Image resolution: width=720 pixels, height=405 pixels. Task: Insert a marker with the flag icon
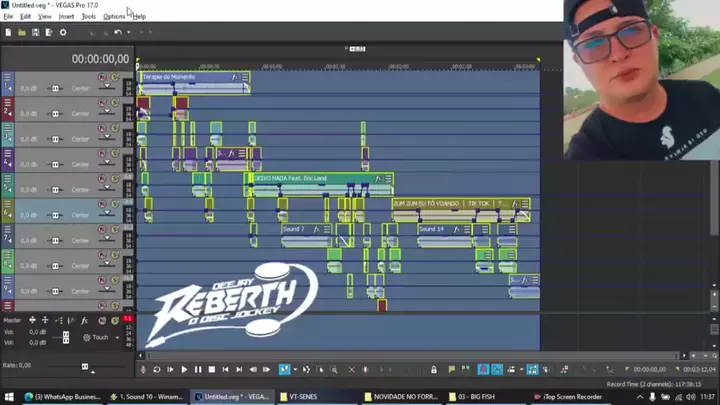pyautogui.click(x=452, y=369)
